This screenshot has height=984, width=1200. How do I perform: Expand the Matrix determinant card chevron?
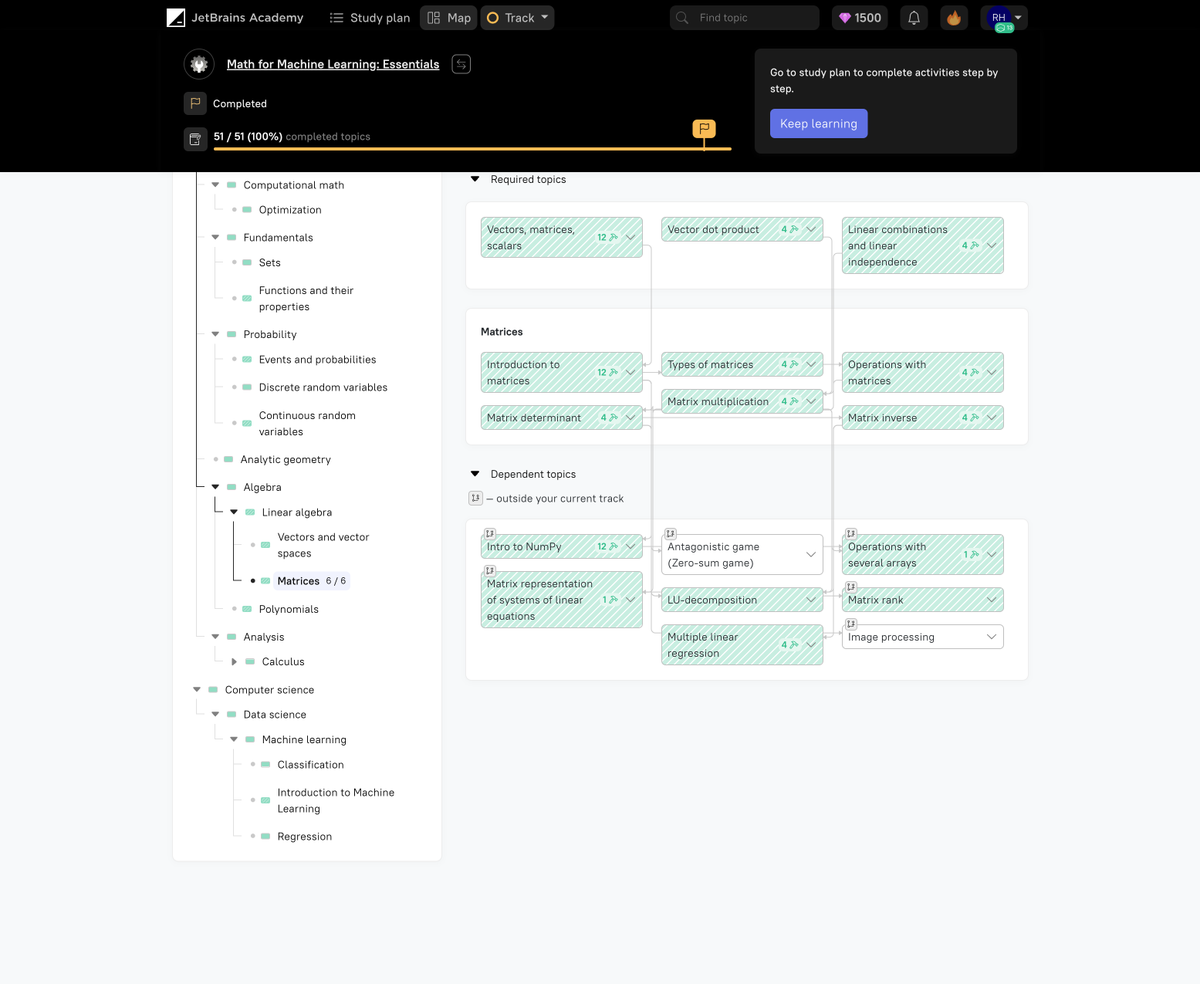coord(630,418)
